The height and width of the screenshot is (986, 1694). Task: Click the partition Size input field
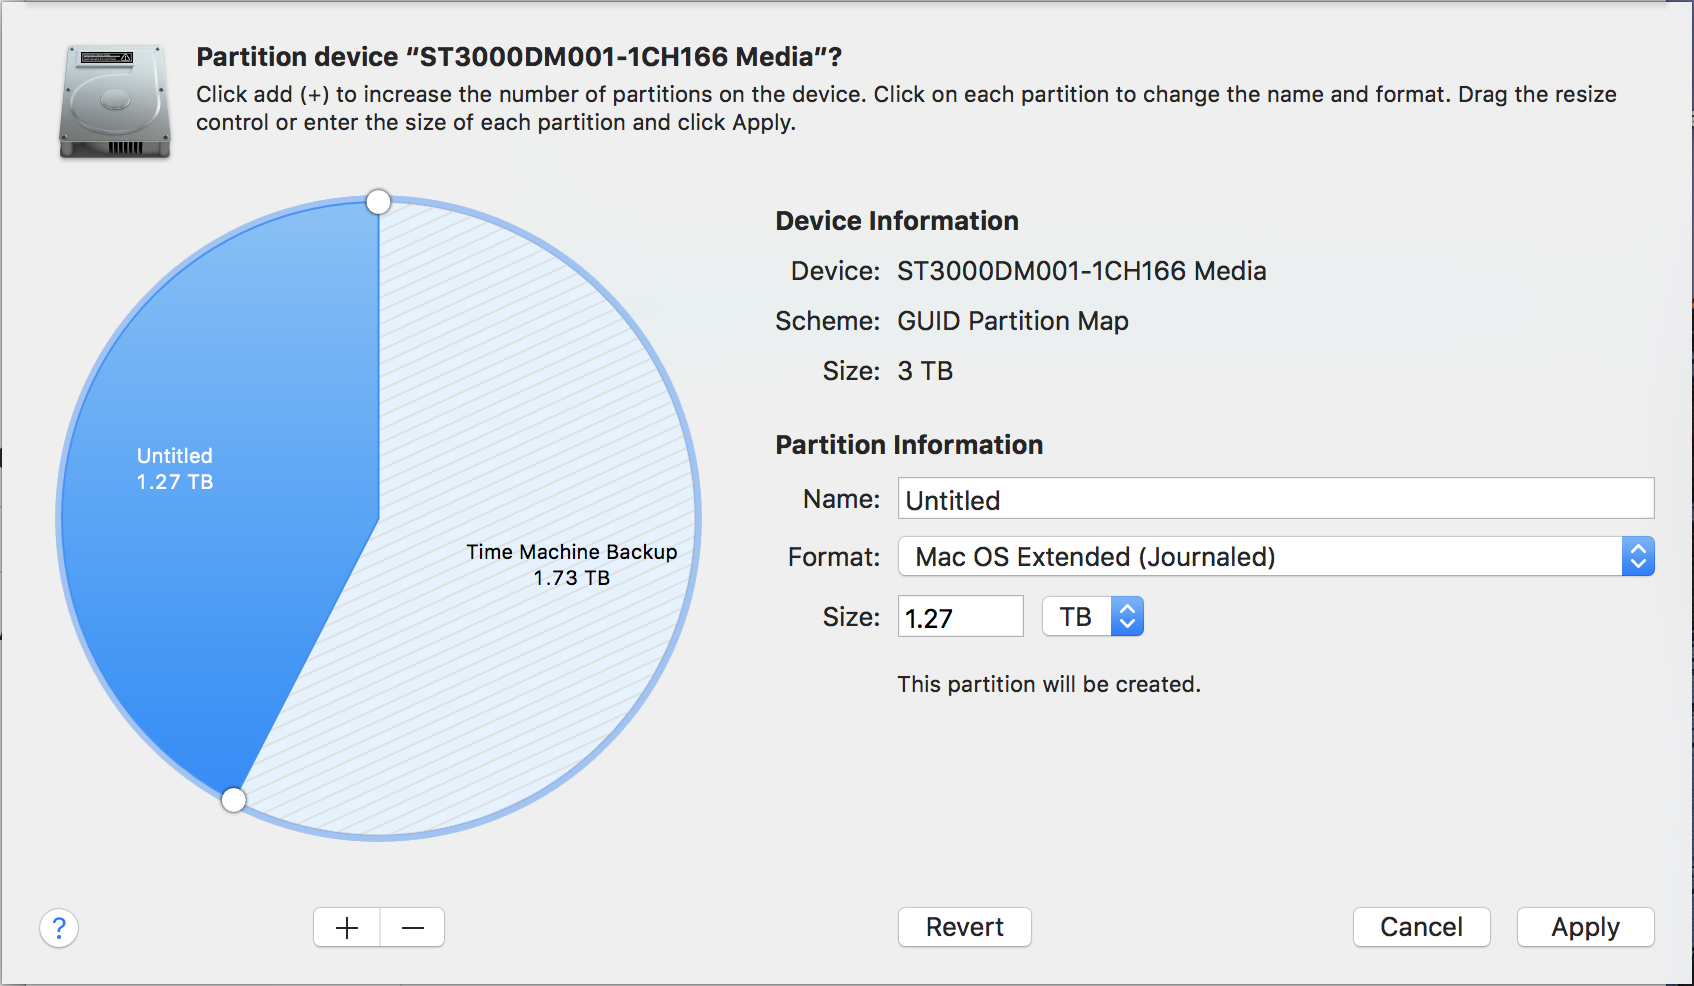(x=961, y=617)
